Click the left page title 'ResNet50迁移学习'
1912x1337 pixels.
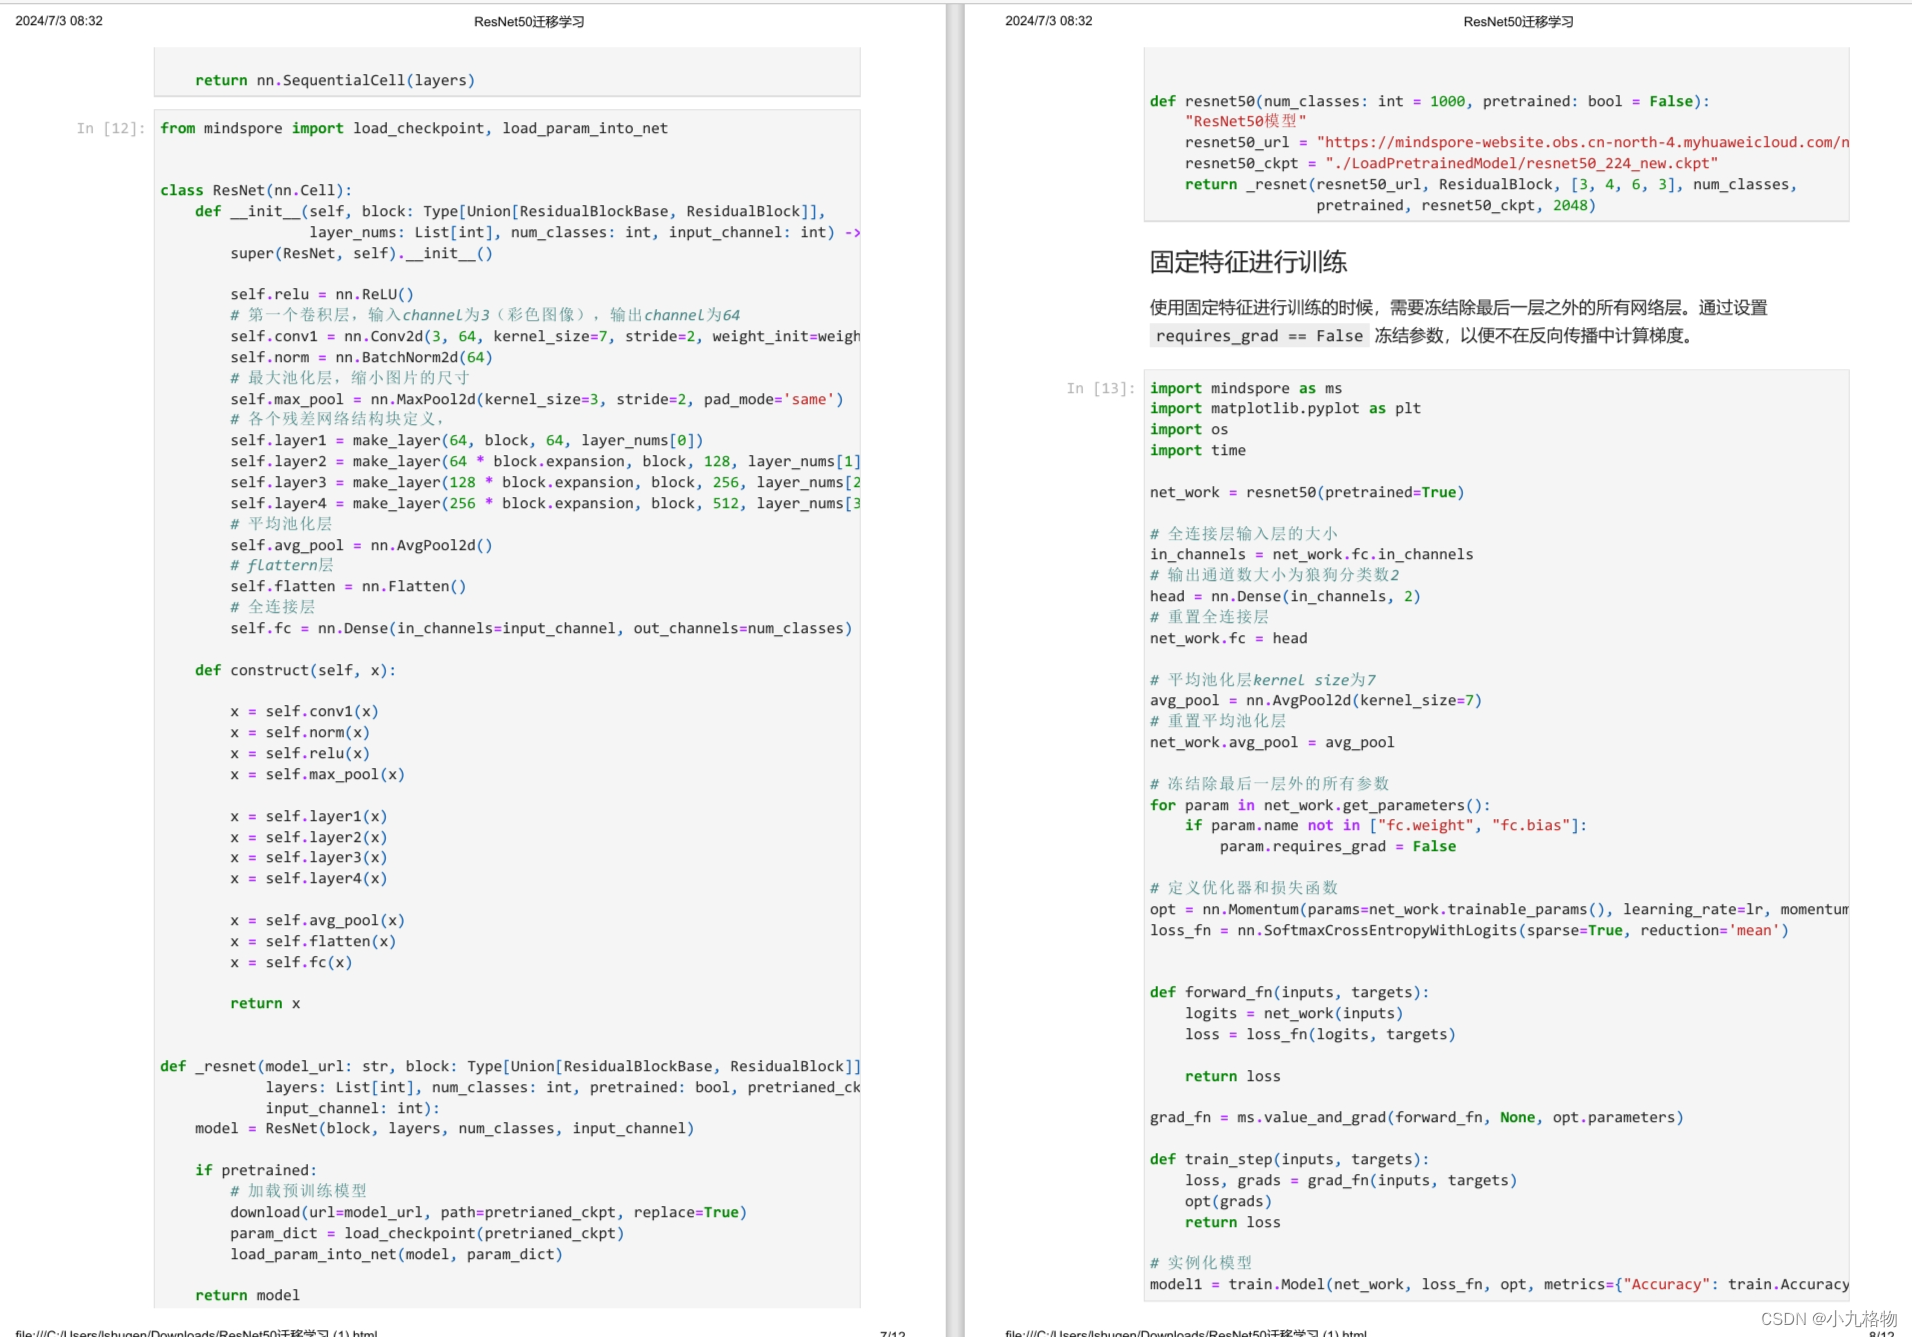(529, 21)
